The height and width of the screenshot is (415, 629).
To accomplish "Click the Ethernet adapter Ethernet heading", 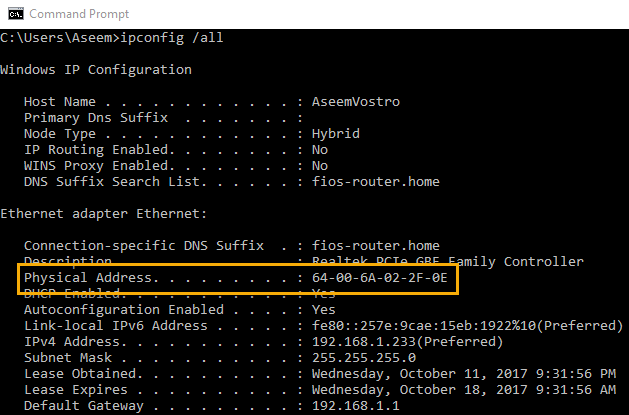I will [104, 214].
